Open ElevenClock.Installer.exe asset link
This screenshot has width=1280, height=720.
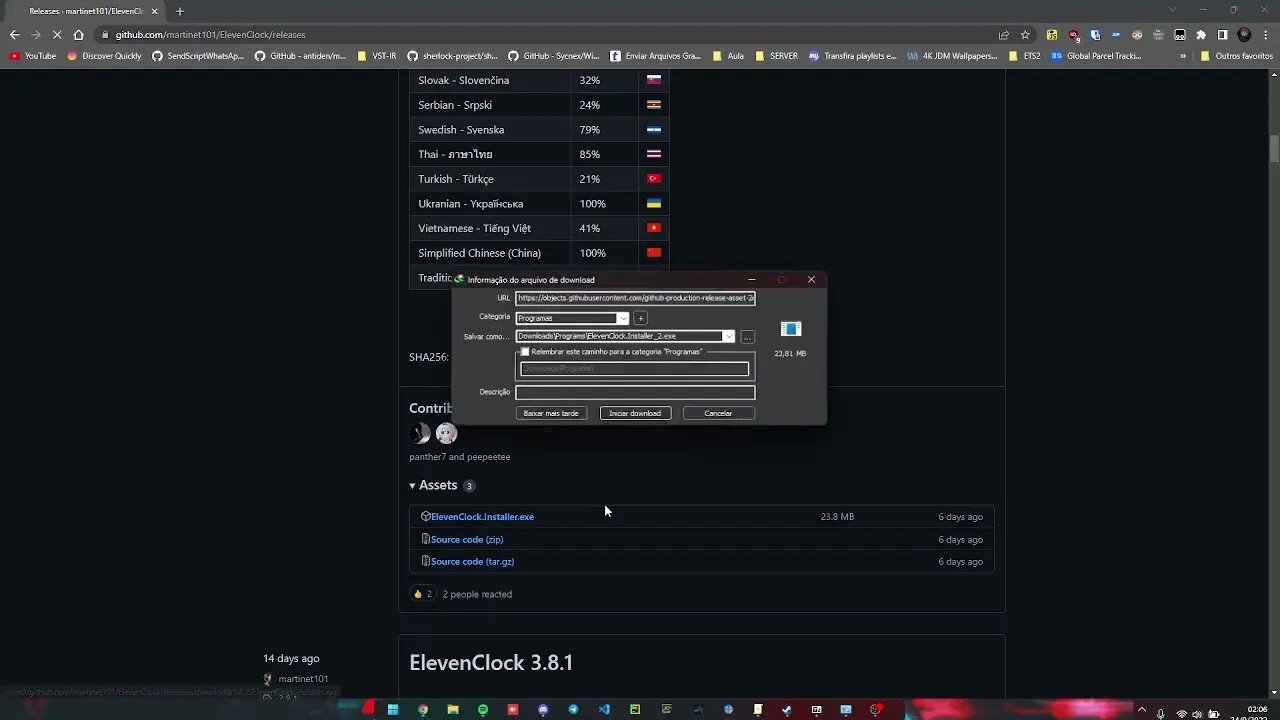(482, 517)
